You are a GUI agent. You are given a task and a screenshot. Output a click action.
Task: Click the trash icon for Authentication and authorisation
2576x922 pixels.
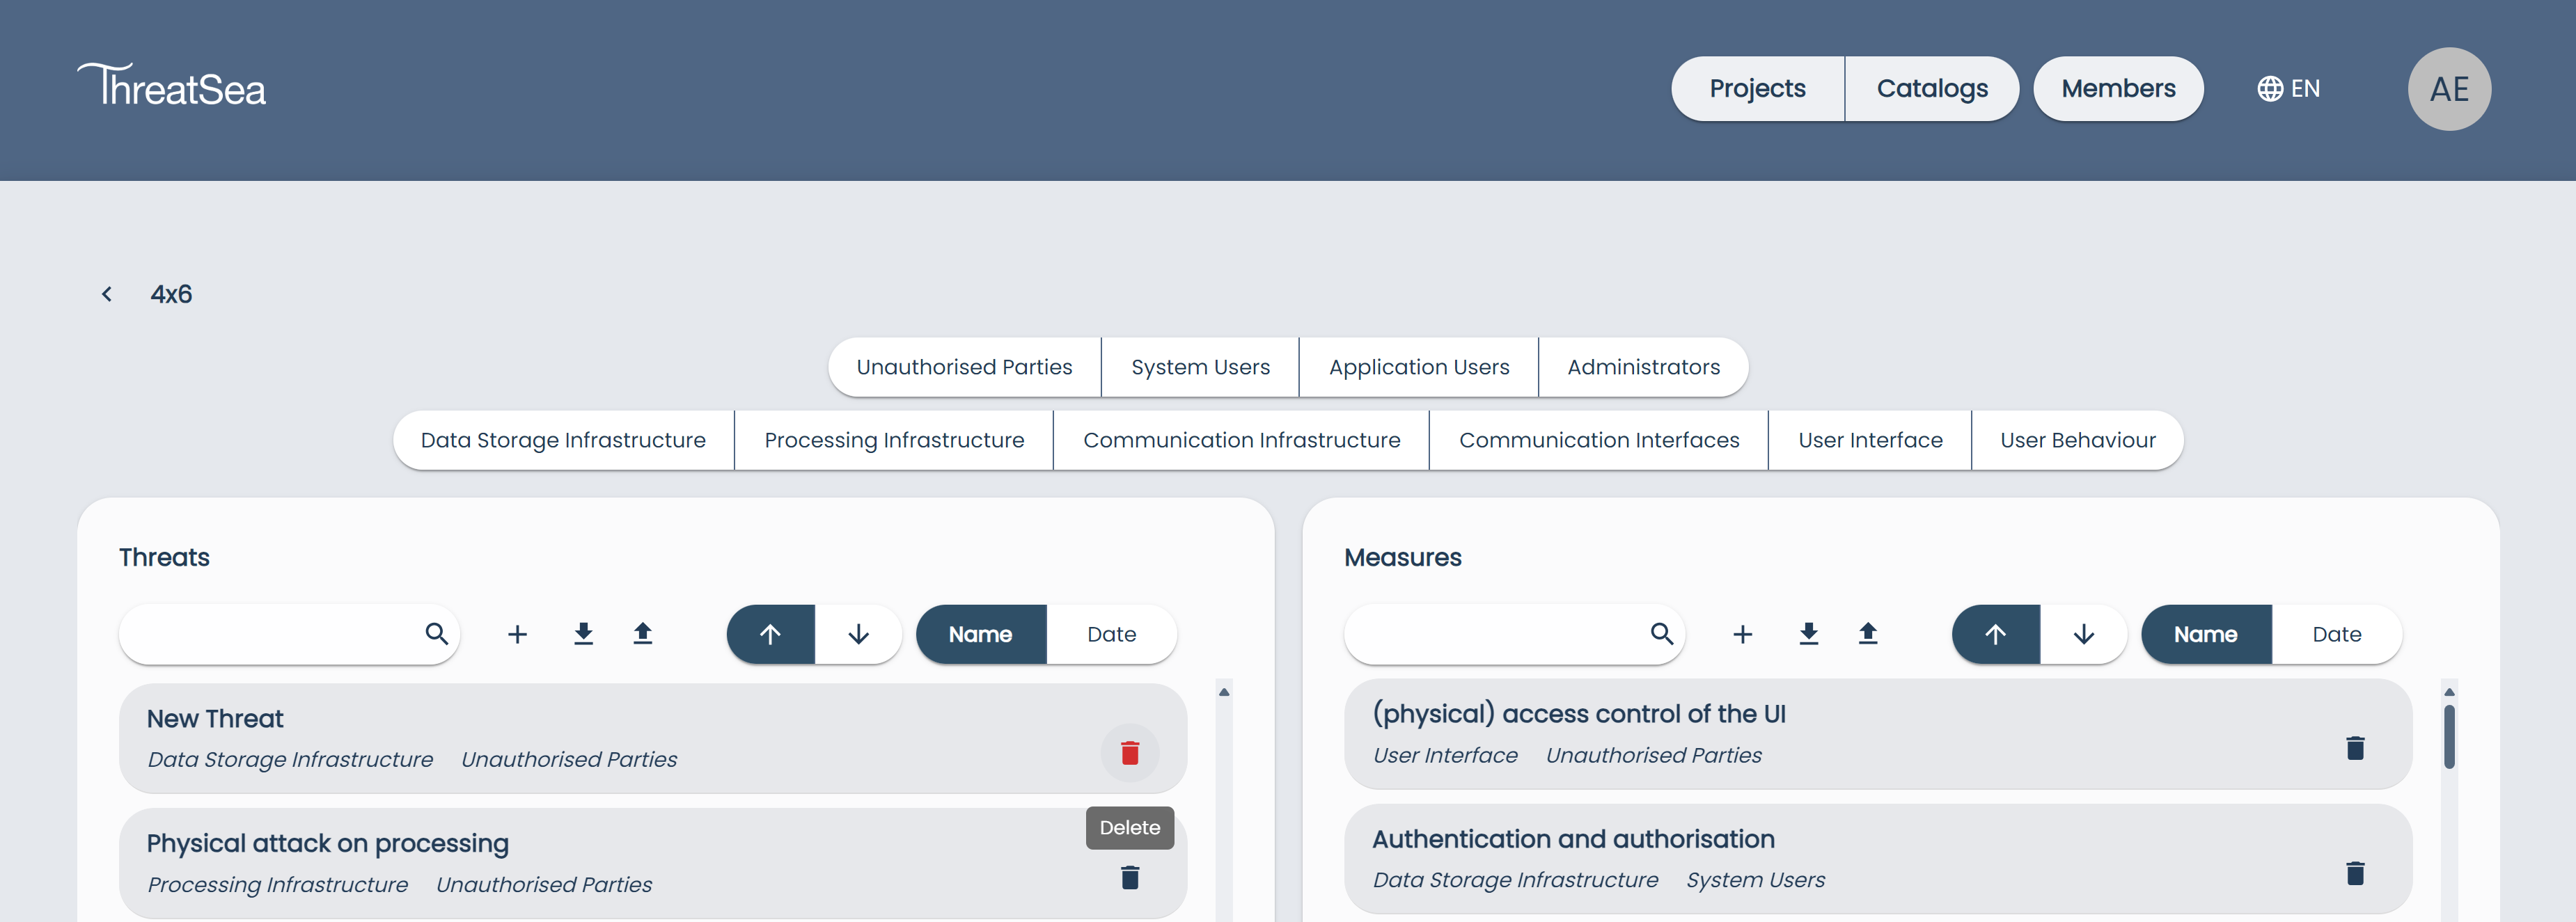coord(2356,872)
